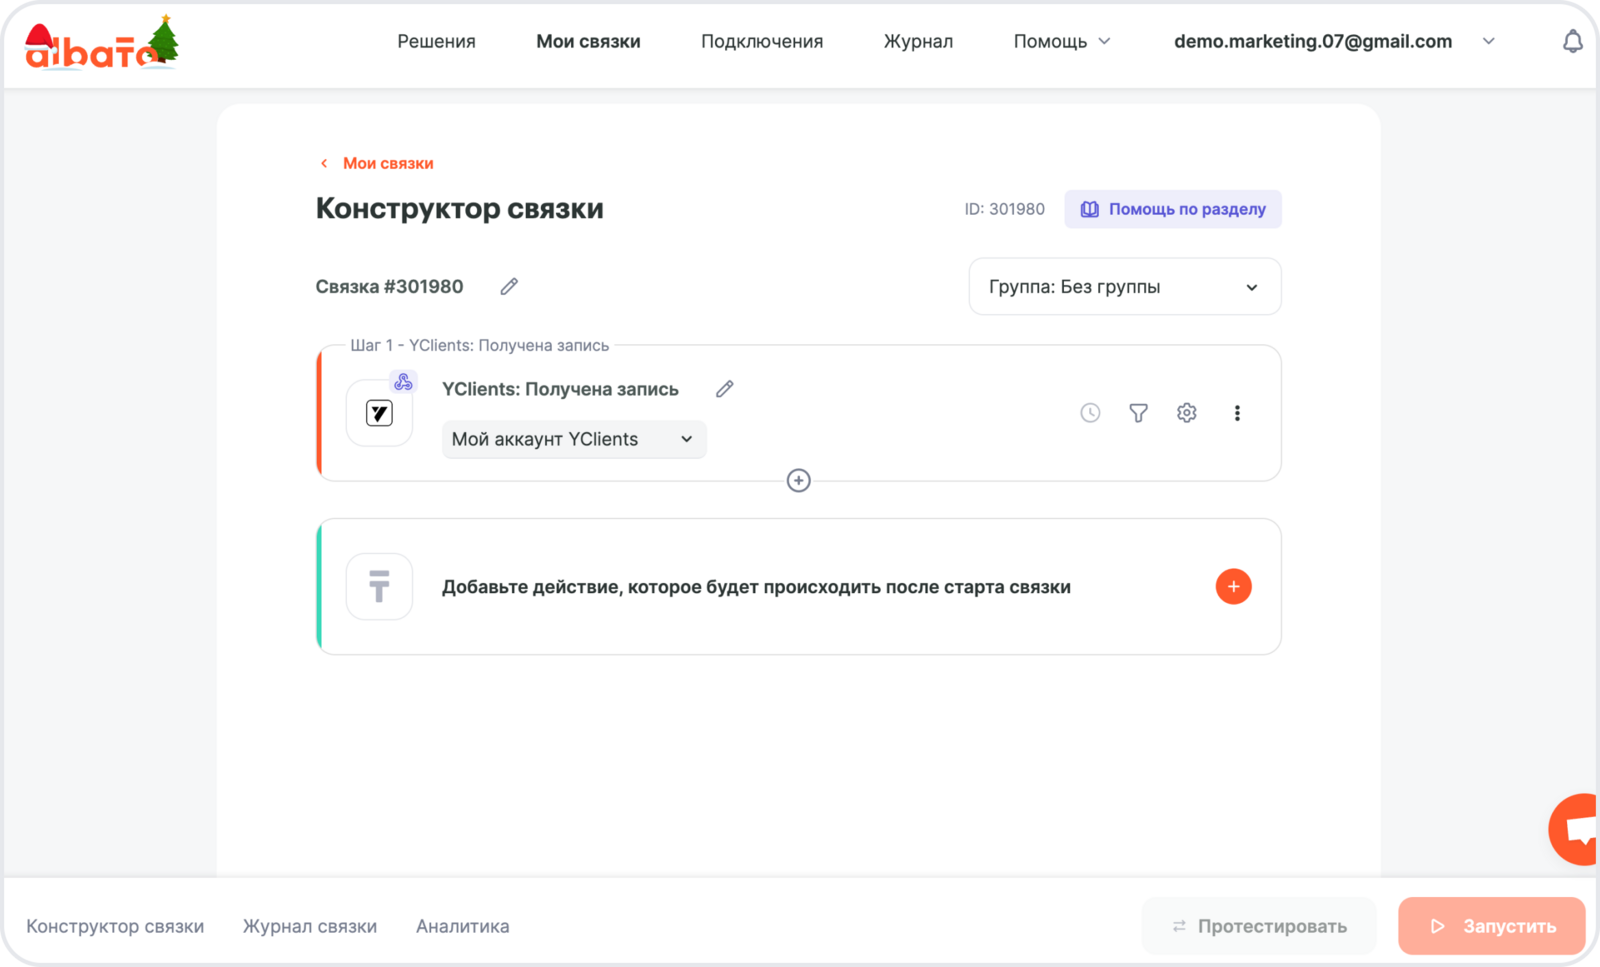Insert a step with the small circled plus

798,481
